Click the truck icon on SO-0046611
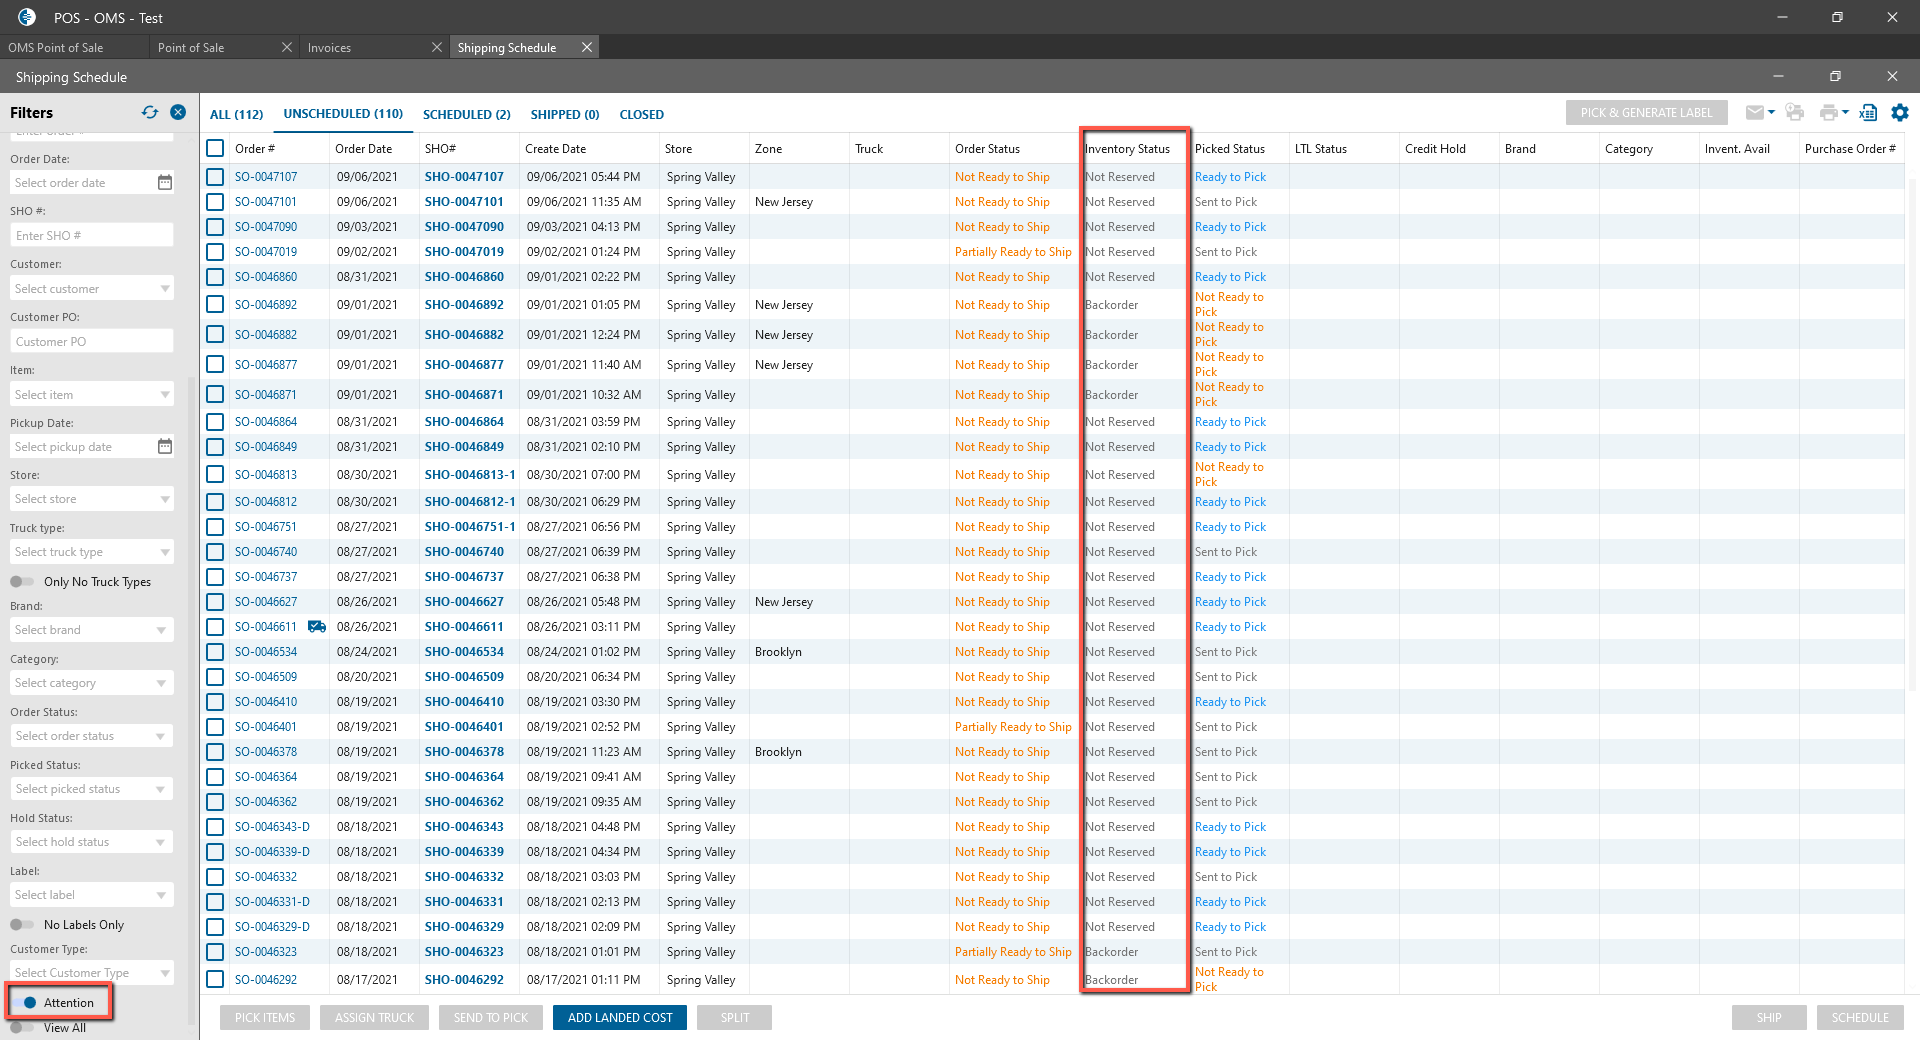The height and width of the screenshot is (1040, 1920). coord(317,627)
